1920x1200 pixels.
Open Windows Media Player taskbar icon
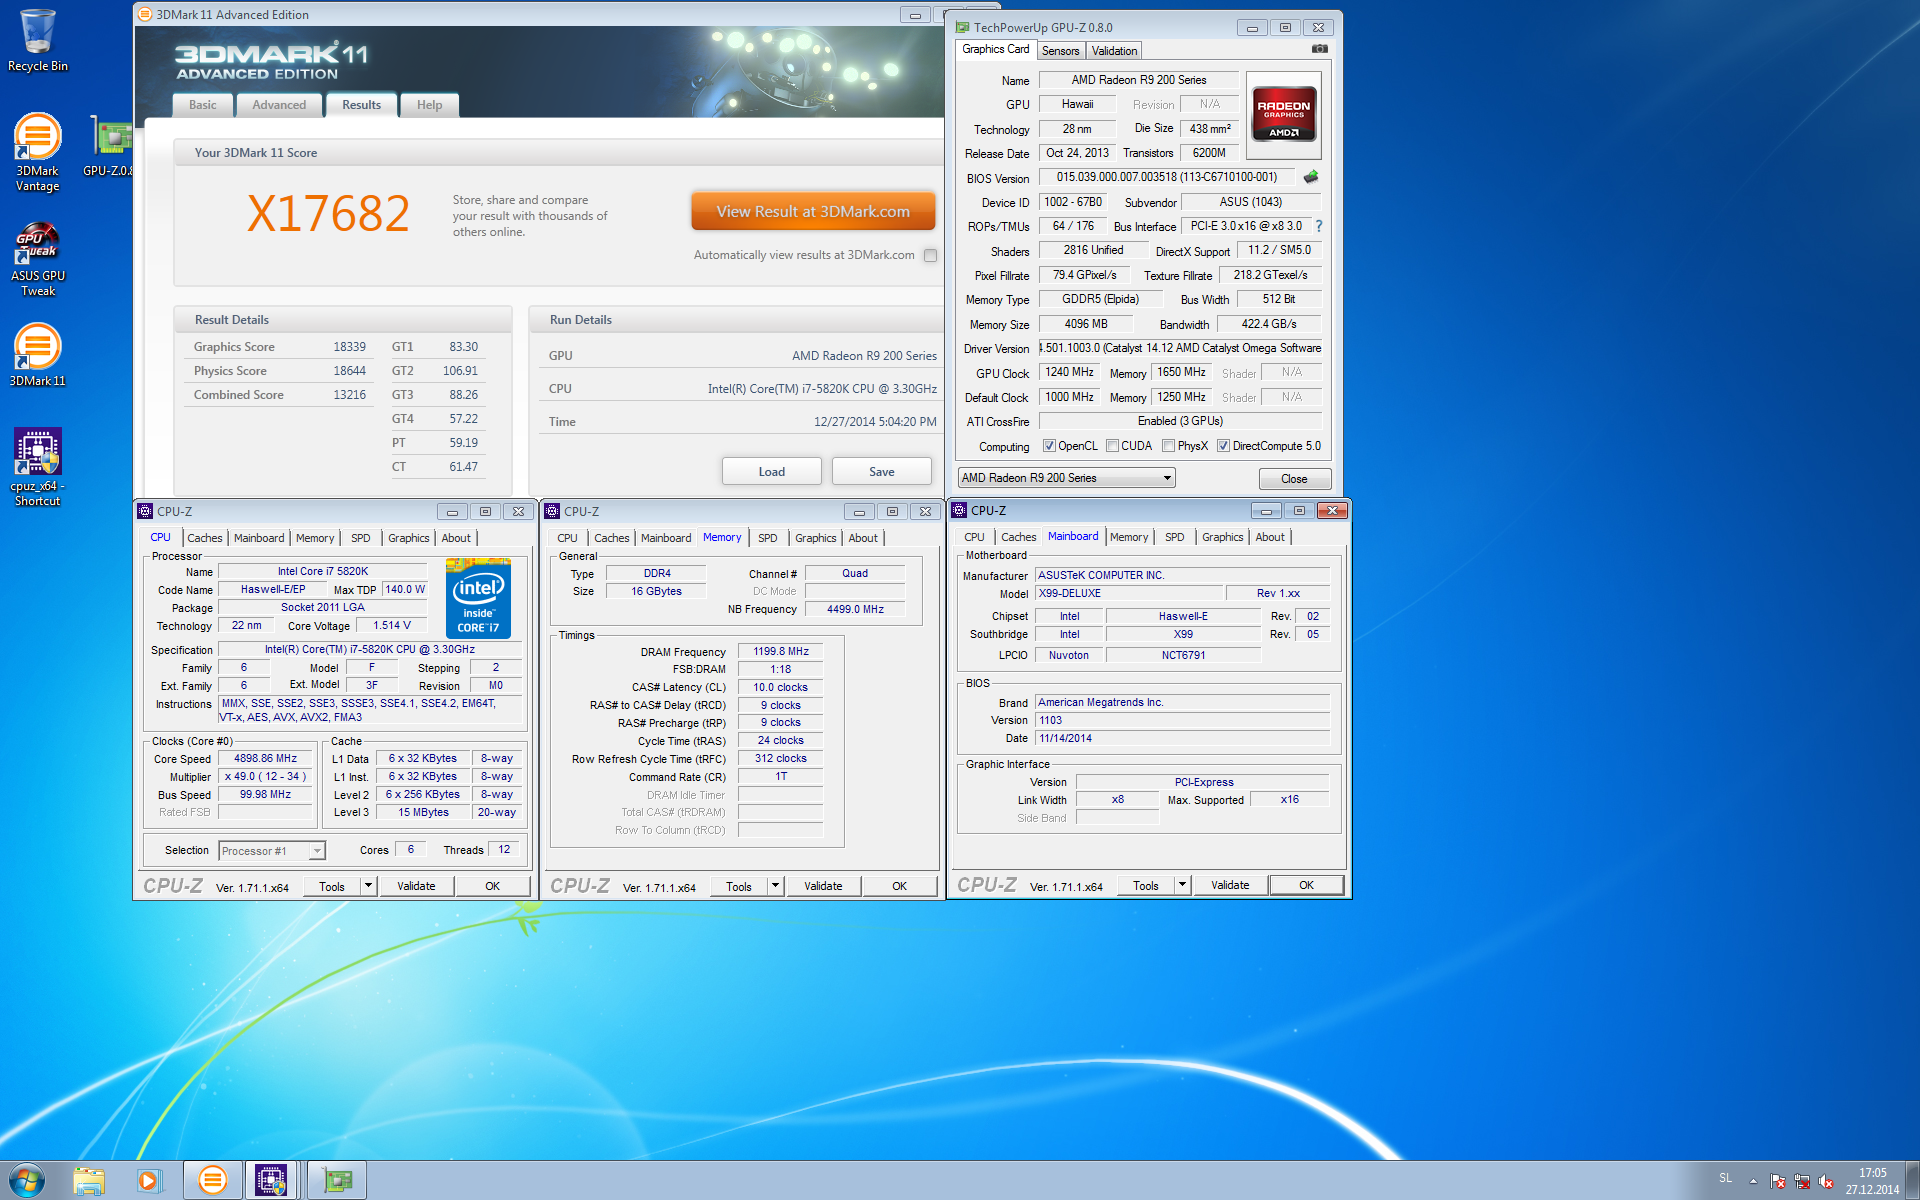pyautogui.click(x=148, y=1181)
